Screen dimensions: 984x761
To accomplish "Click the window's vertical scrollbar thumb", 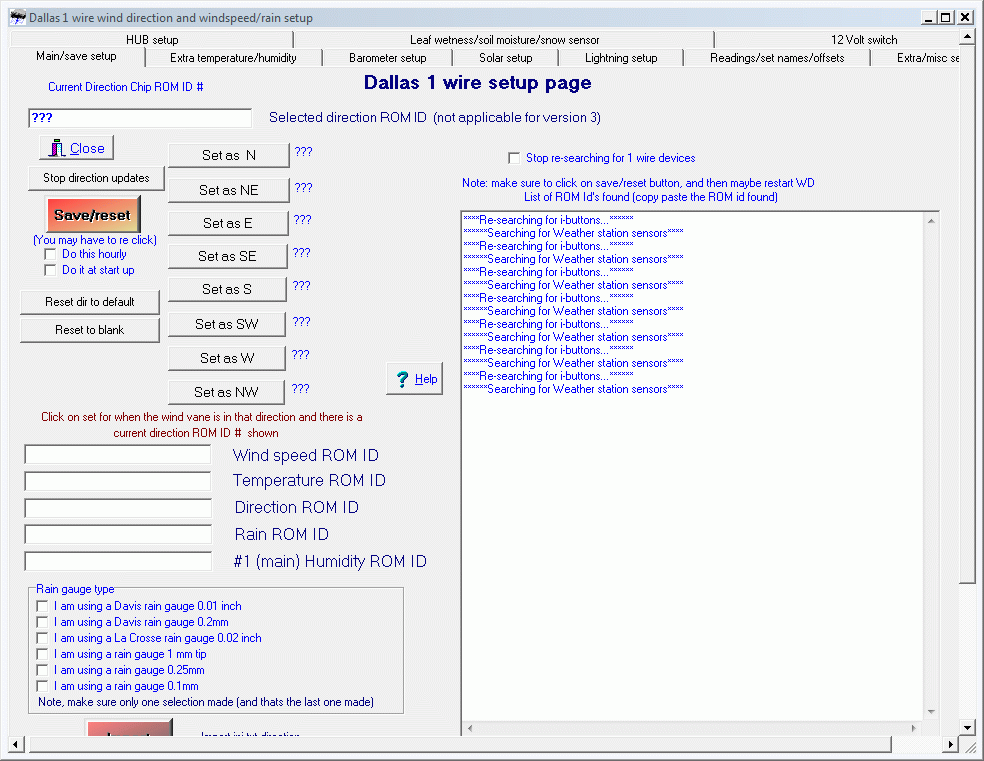I will pyautogui.click(x=967, y=314).
